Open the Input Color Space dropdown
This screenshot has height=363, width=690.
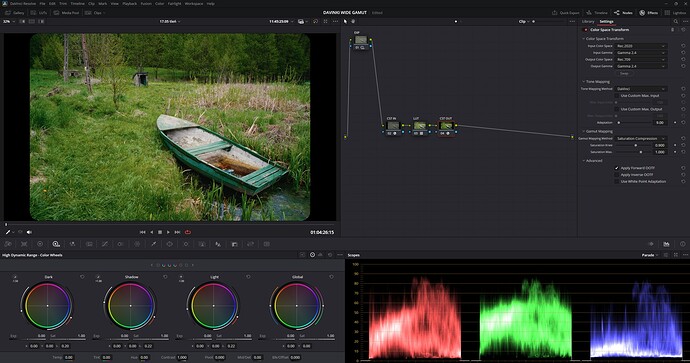point(640,46)
